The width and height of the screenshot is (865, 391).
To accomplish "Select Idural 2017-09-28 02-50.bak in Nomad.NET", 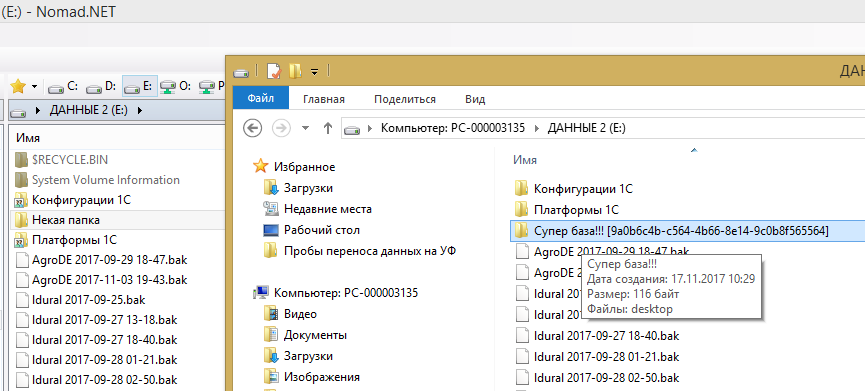I will [x=104, y=379].
